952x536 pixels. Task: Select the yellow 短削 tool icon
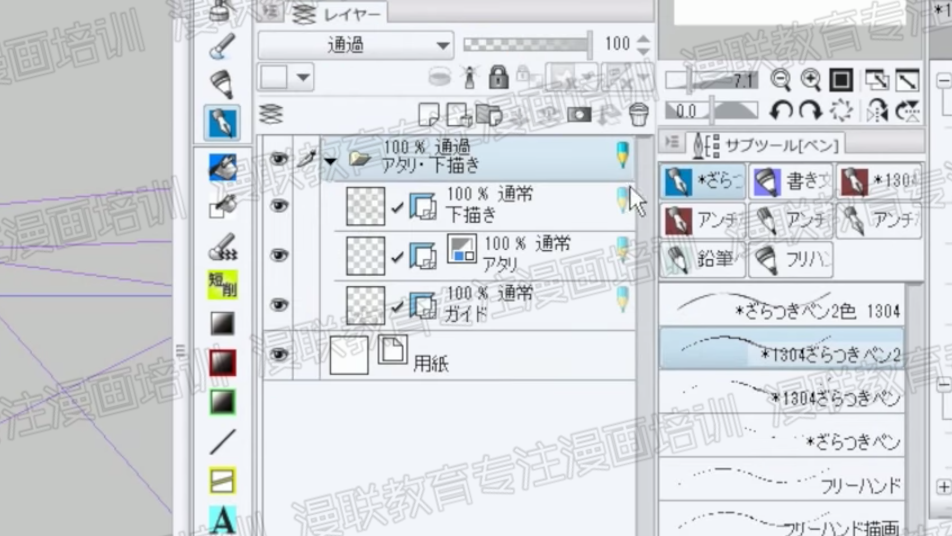click(222, 284)
